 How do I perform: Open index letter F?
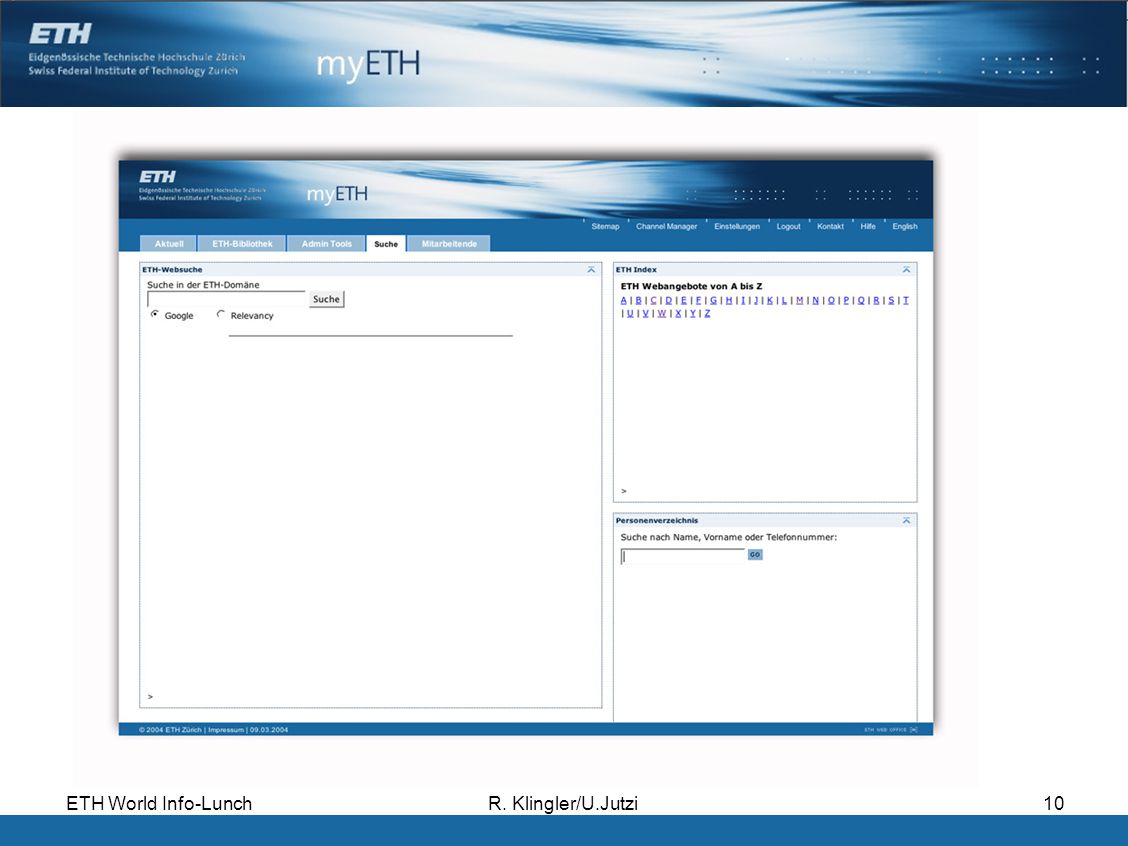click(698, 301)
